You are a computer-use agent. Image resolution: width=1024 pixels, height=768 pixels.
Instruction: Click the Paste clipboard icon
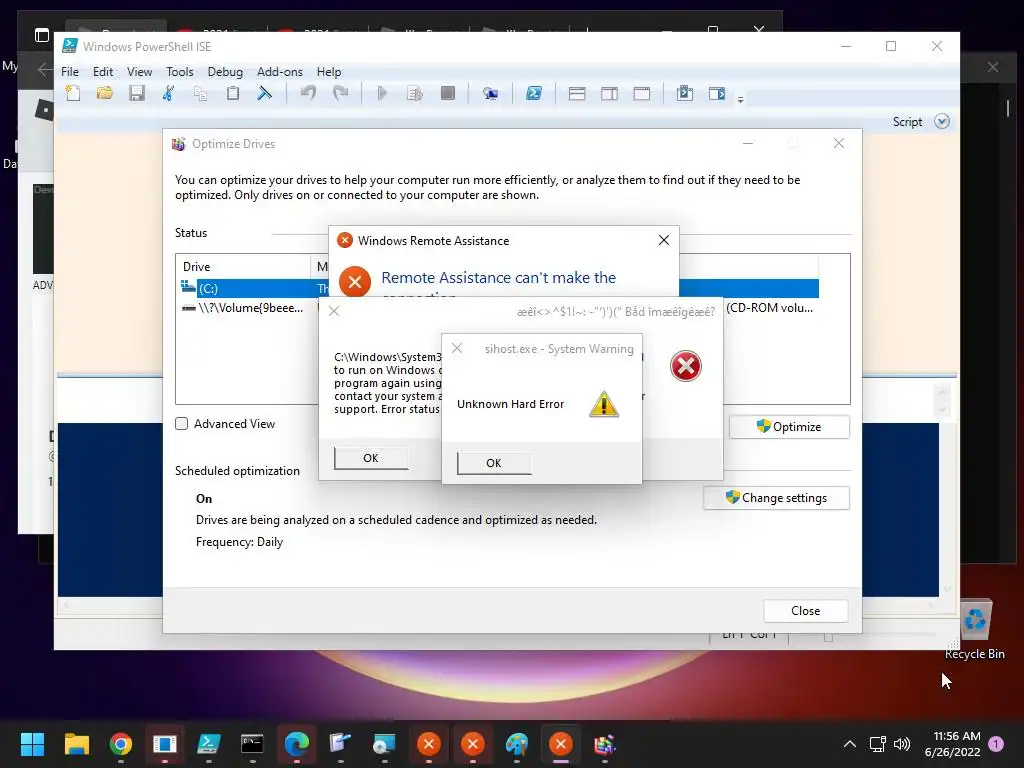coord(232,93)
